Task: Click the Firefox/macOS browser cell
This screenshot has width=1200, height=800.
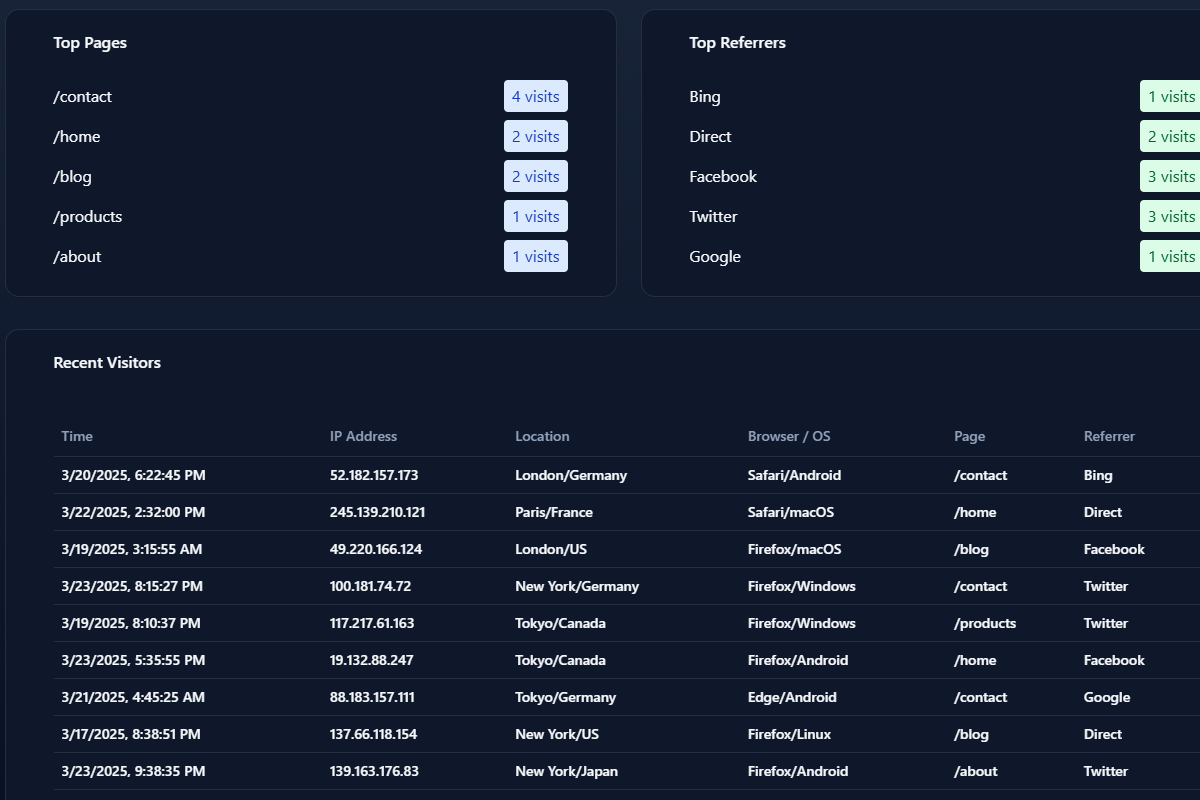Action: tap(794, 549)
